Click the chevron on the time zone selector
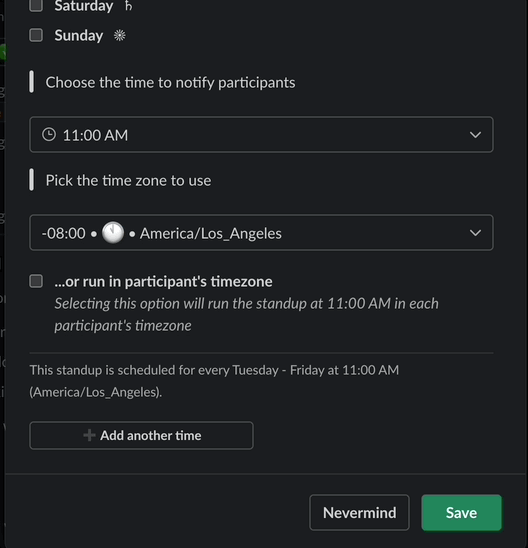Viewport: 528px width, 548px height. pyautogui.click(x=475, y=233)
